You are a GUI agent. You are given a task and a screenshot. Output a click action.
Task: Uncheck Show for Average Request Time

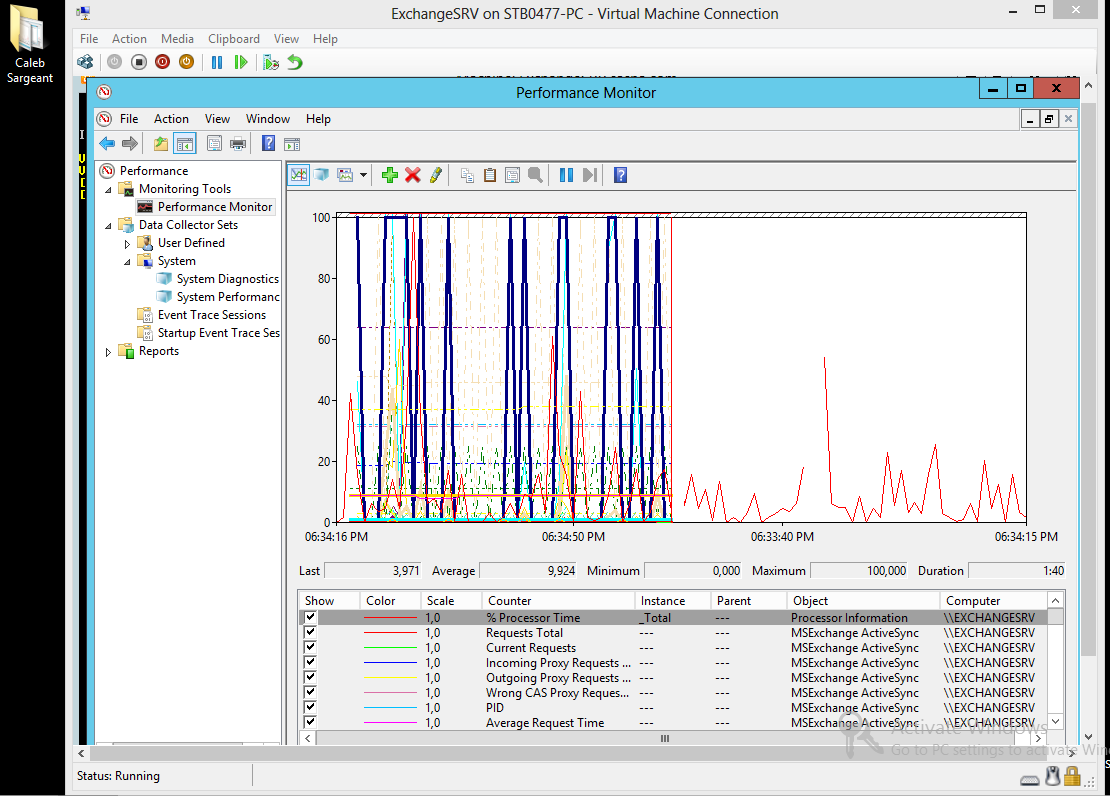[310, 721]
